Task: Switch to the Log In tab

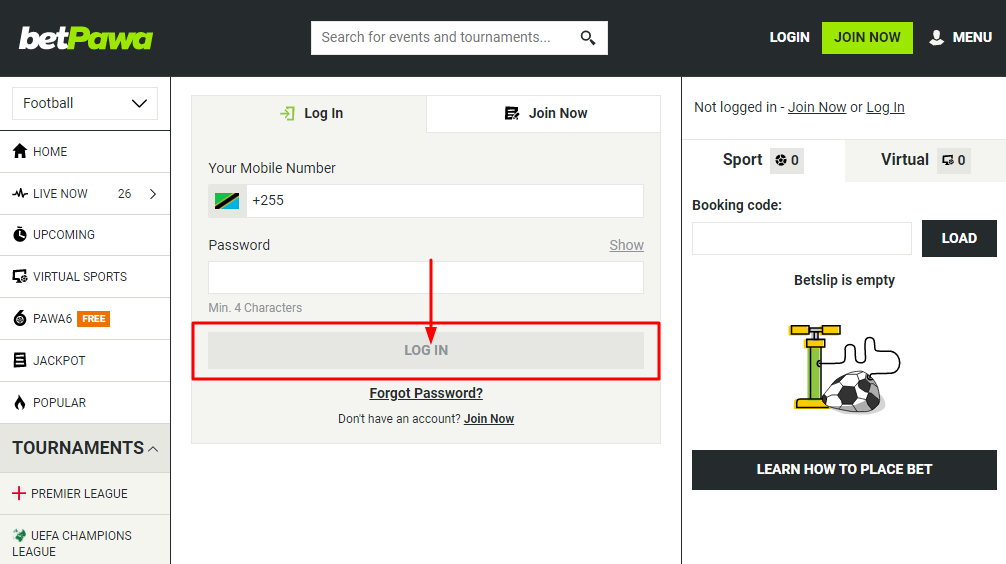Action: tap(309, 114)
